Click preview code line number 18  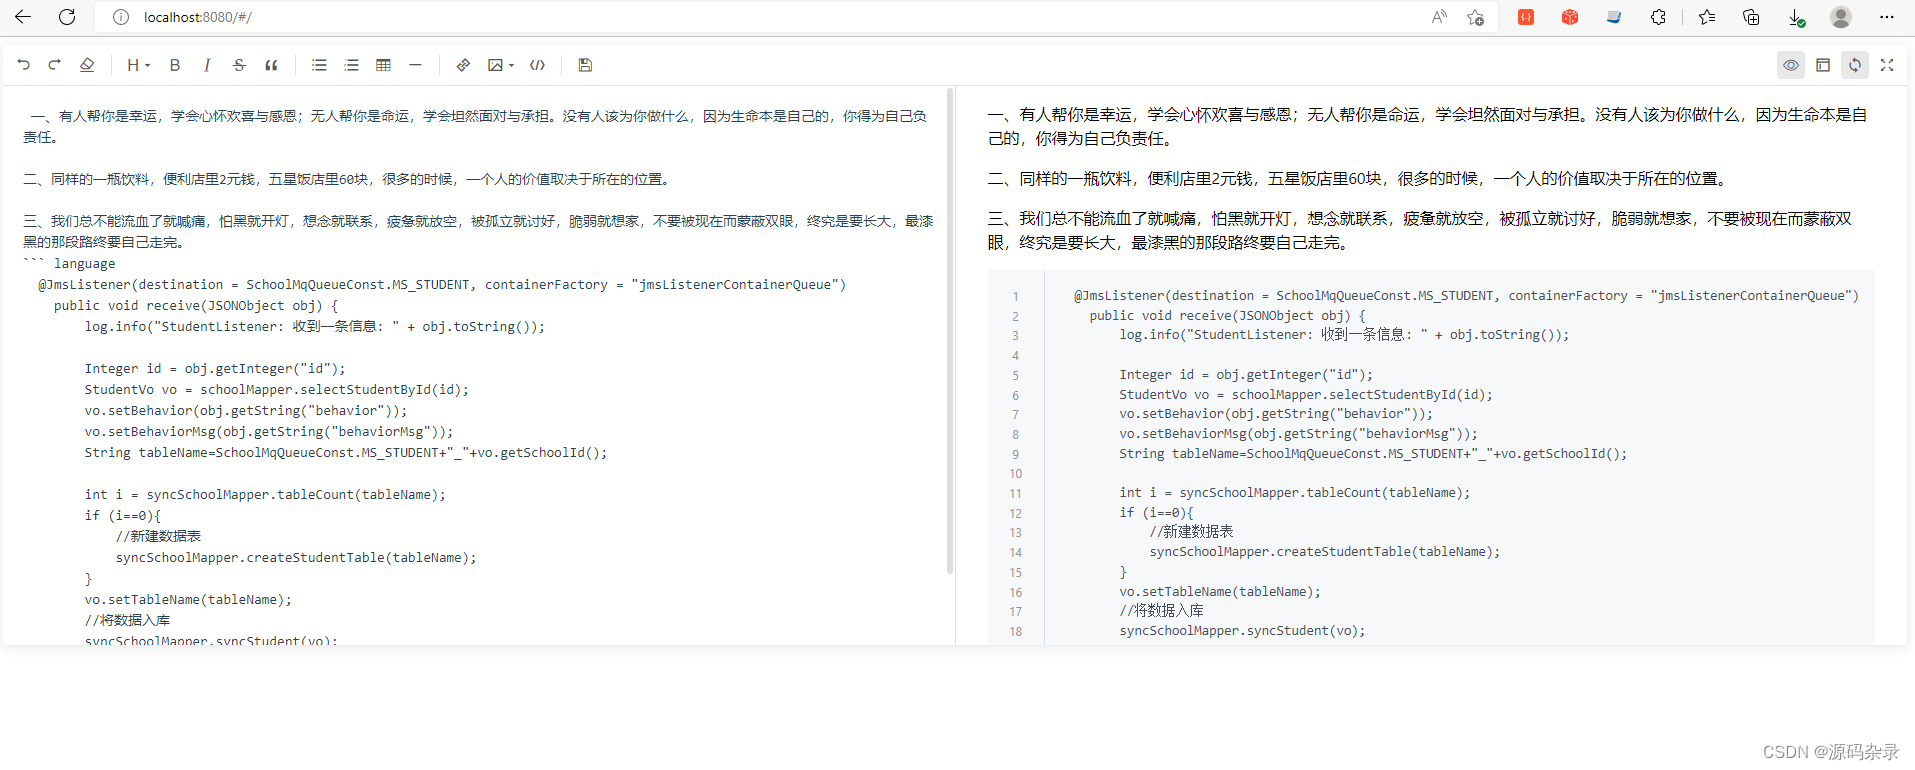[1016, 631]
